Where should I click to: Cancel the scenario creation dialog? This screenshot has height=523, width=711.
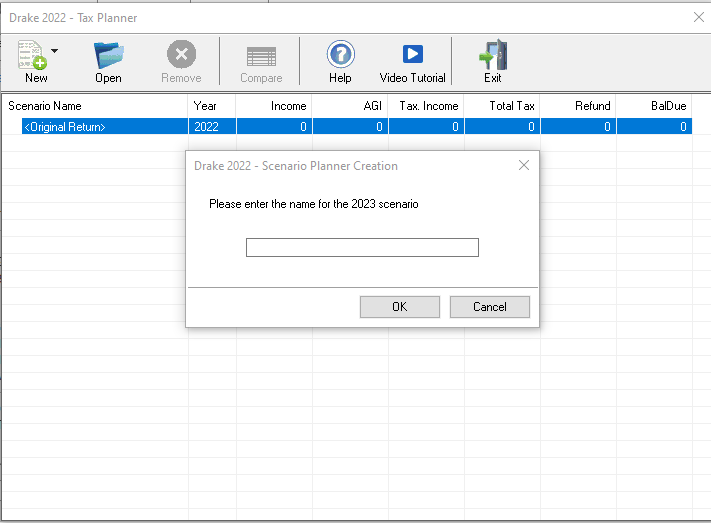click(490, 307)
